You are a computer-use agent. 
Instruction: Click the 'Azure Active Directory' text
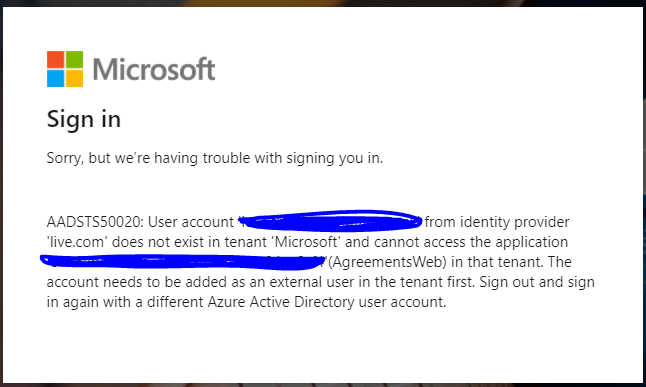coord(281,302)
